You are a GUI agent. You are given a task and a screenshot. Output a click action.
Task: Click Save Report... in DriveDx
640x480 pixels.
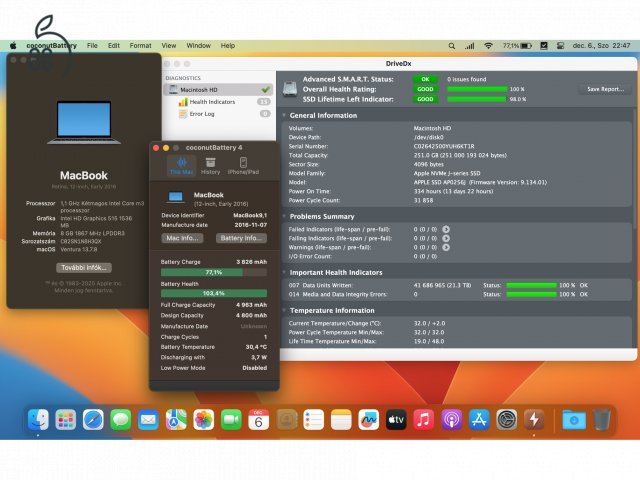point(605,89)
